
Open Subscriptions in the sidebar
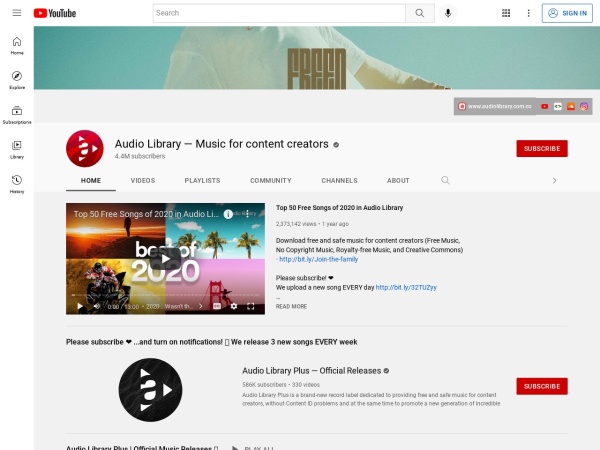[x=17, y=114]
